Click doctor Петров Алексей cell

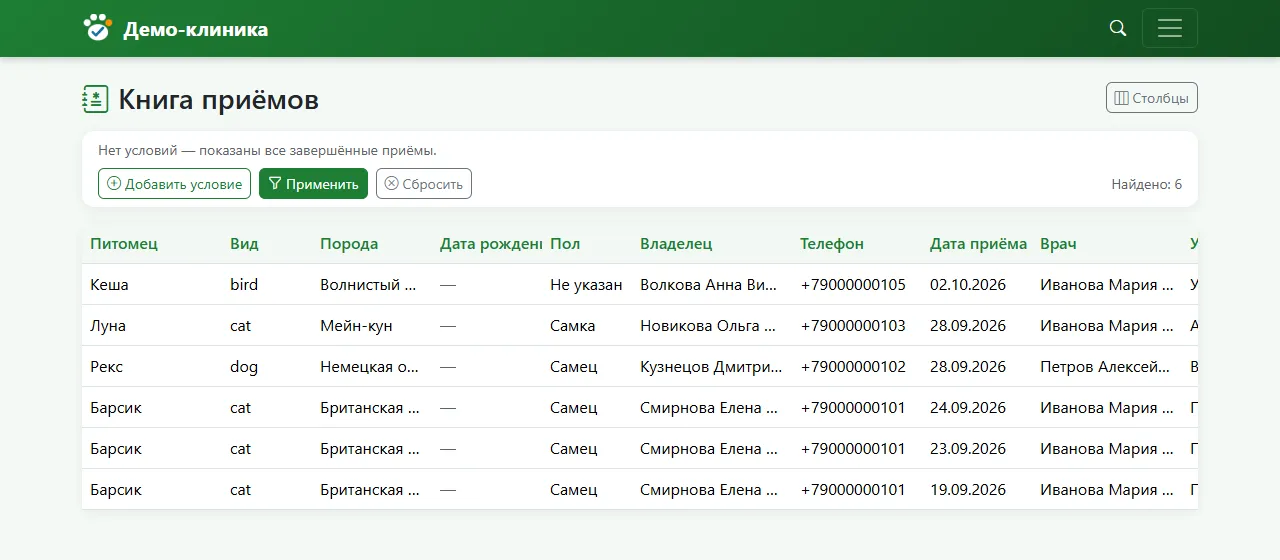1105,367
